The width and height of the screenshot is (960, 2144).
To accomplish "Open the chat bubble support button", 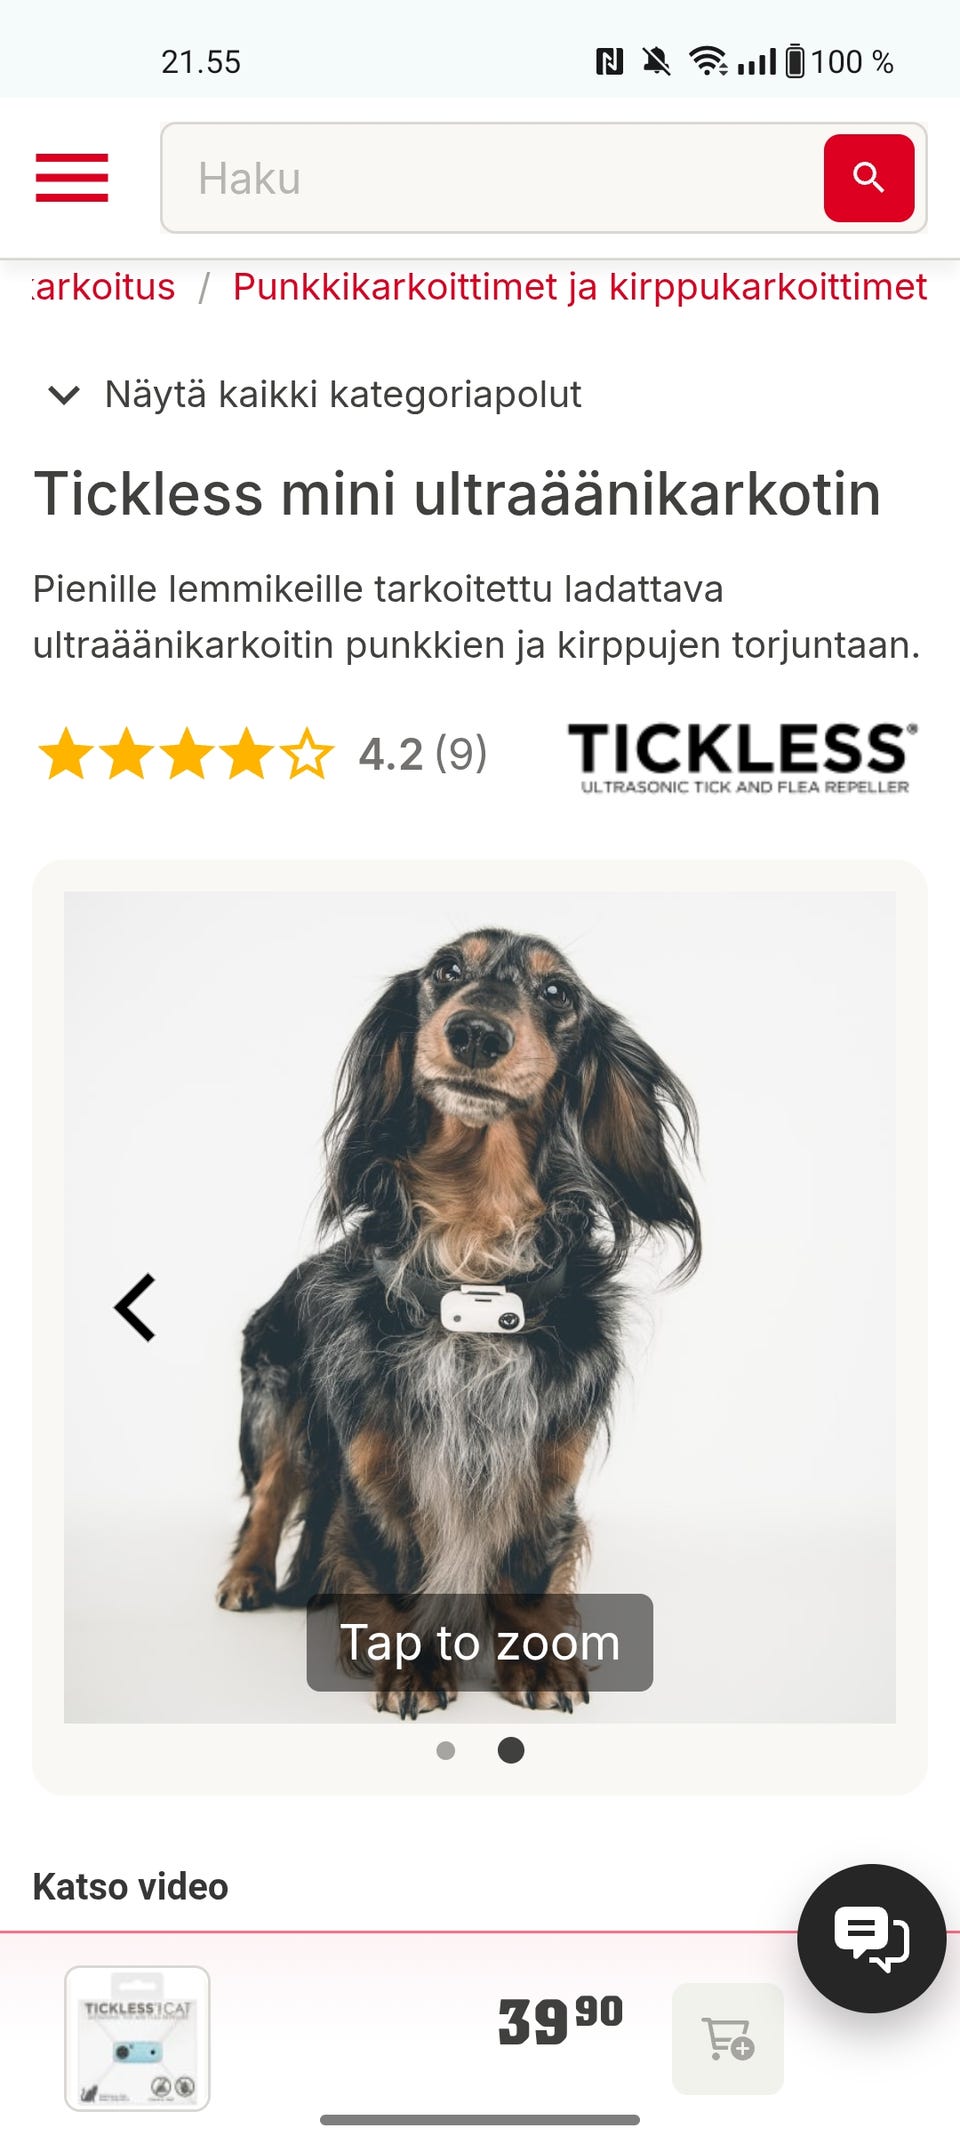I will tap(871, 1938).
